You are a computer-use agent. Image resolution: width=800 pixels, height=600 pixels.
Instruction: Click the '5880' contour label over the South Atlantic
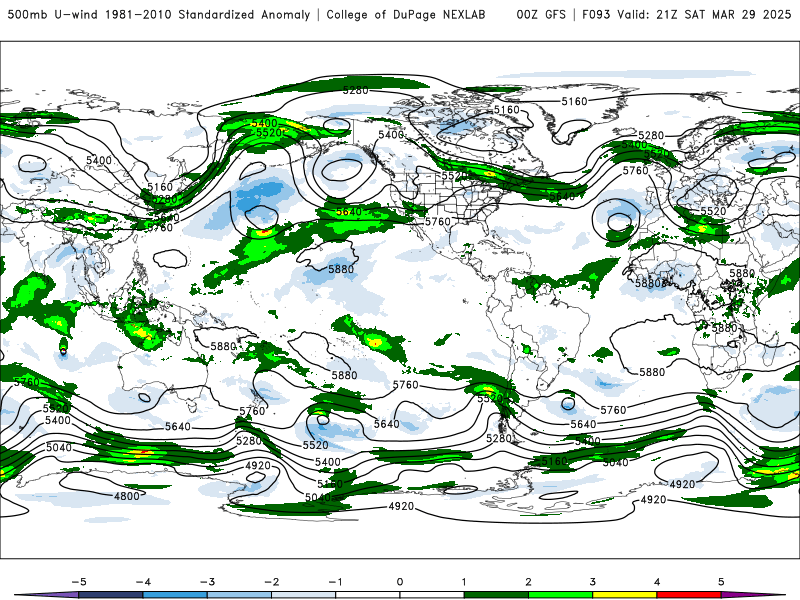click(x=652, y=372)
